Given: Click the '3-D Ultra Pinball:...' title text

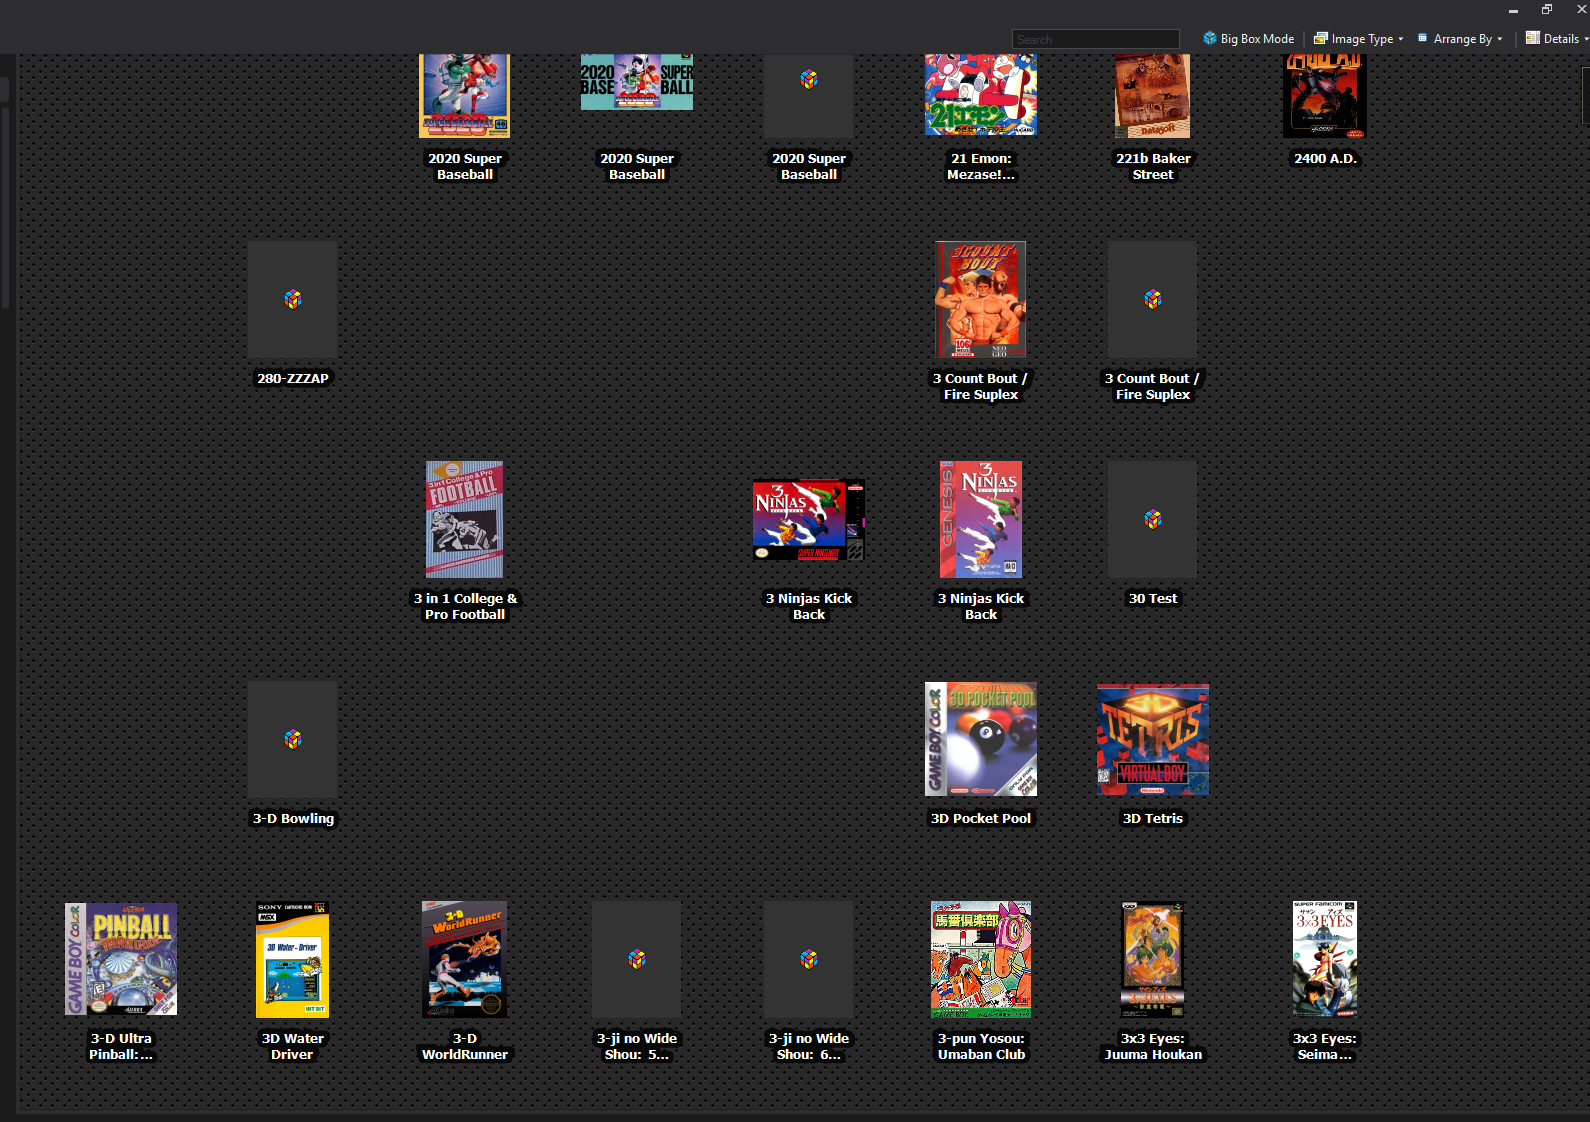Looking at the screenshot, I should [121, 1046].
